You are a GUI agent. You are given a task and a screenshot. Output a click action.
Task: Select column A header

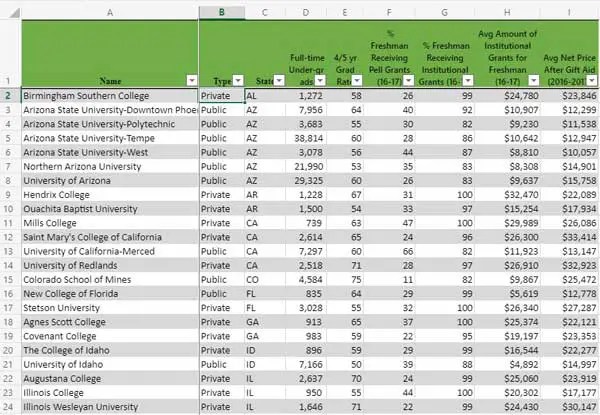pos(110,13)
